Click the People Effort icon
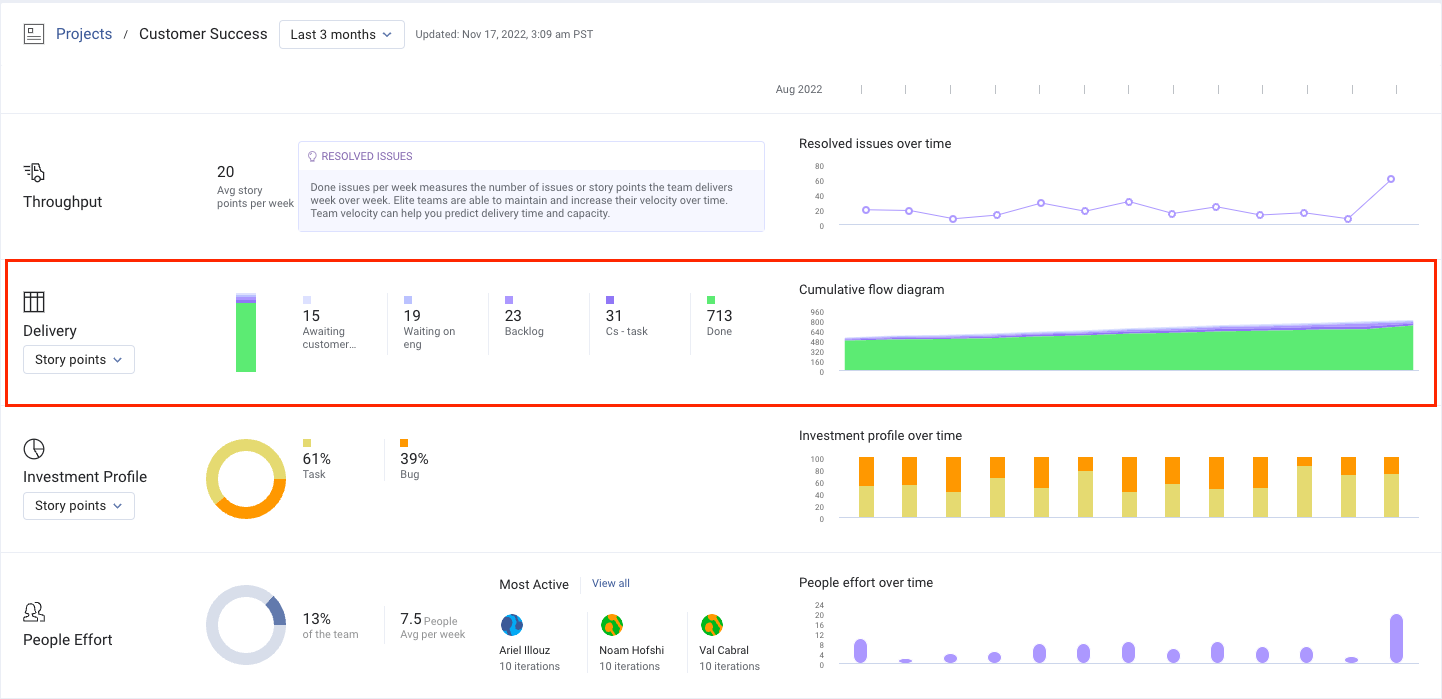Screen dimensions: 1442x699 (34, 611)
